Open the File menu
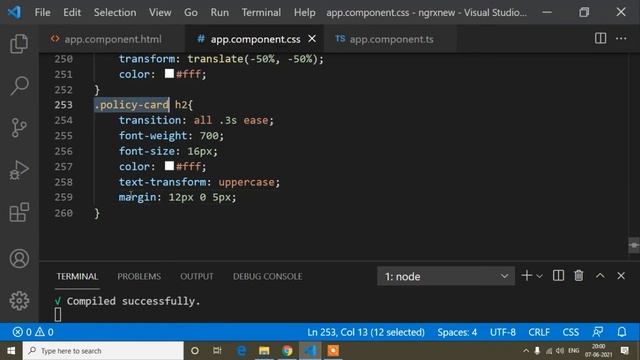The image size is (640, 360). [42, 12]
